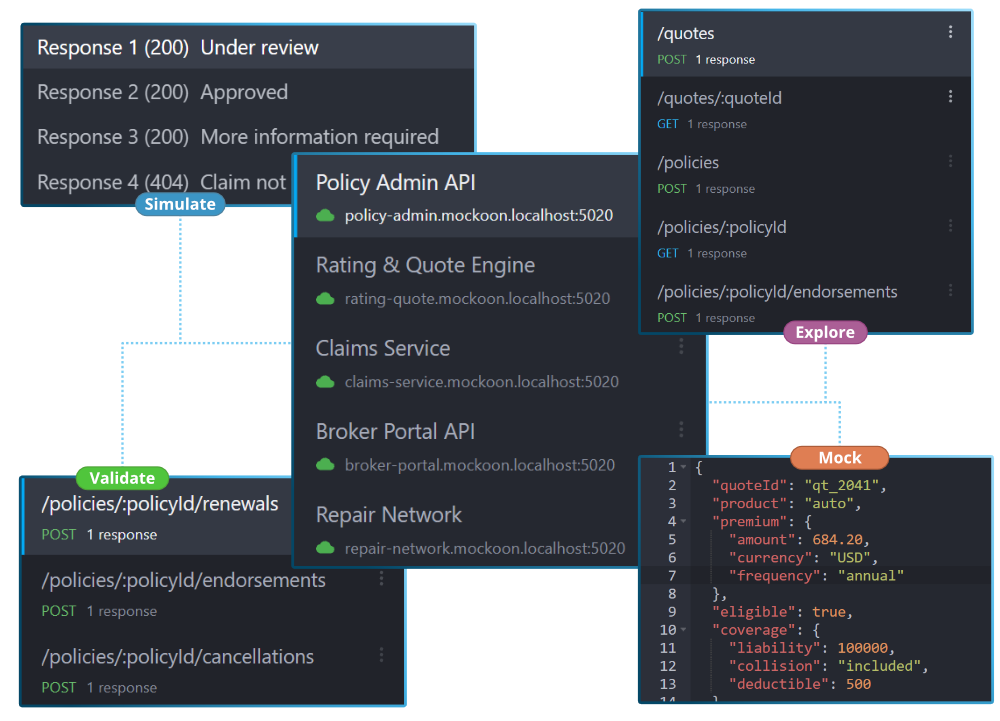Screen dimensions: 1000x721
Task: Select Response 2 (200) Approved
Action: pyautogui.click(x=248, y=92)
